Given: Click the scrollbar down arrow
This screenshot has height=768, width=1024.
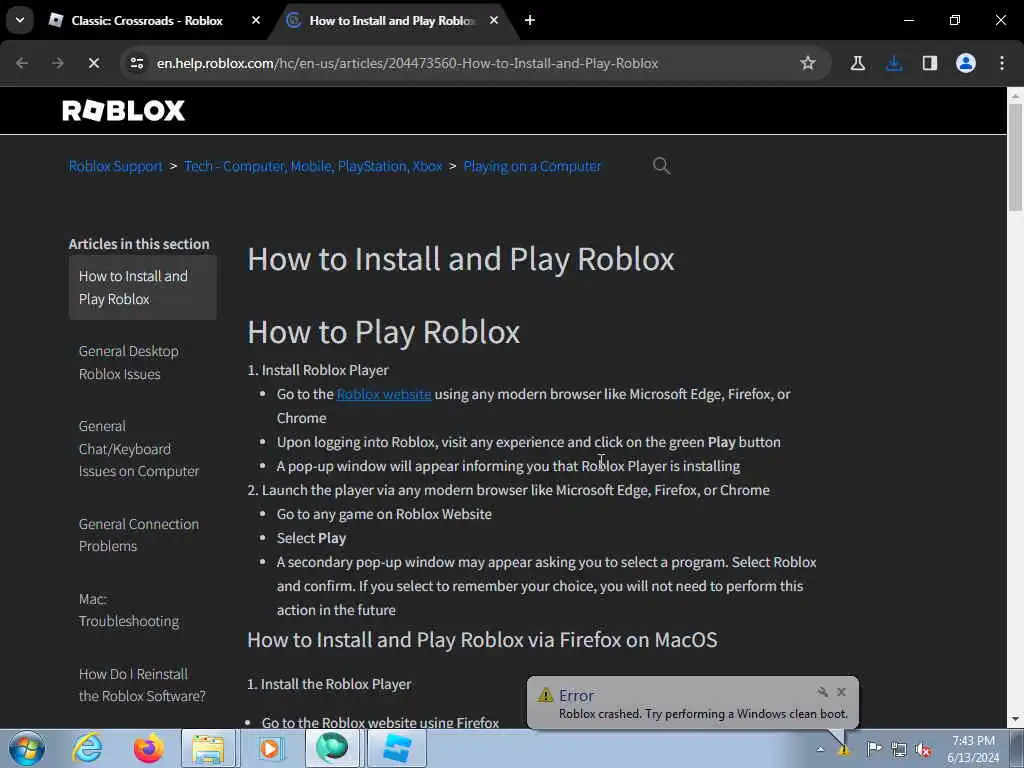Looking at the screenshot, I should pyautogui.click(x=1015, y=719).
